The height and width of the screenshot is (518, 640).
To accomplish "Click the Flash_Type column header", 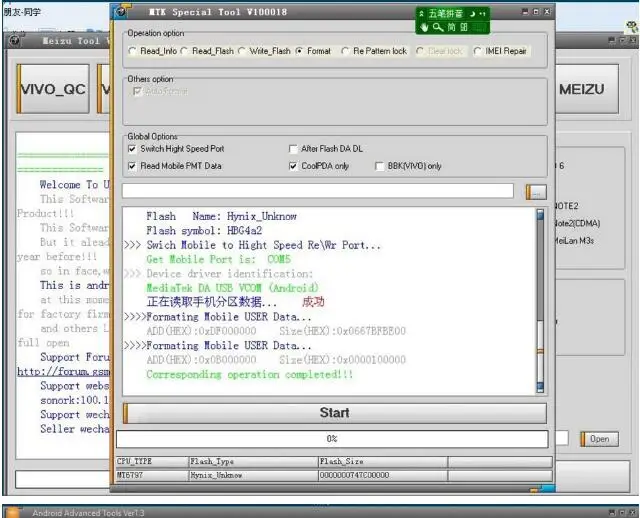I will (x=253, y=461).
